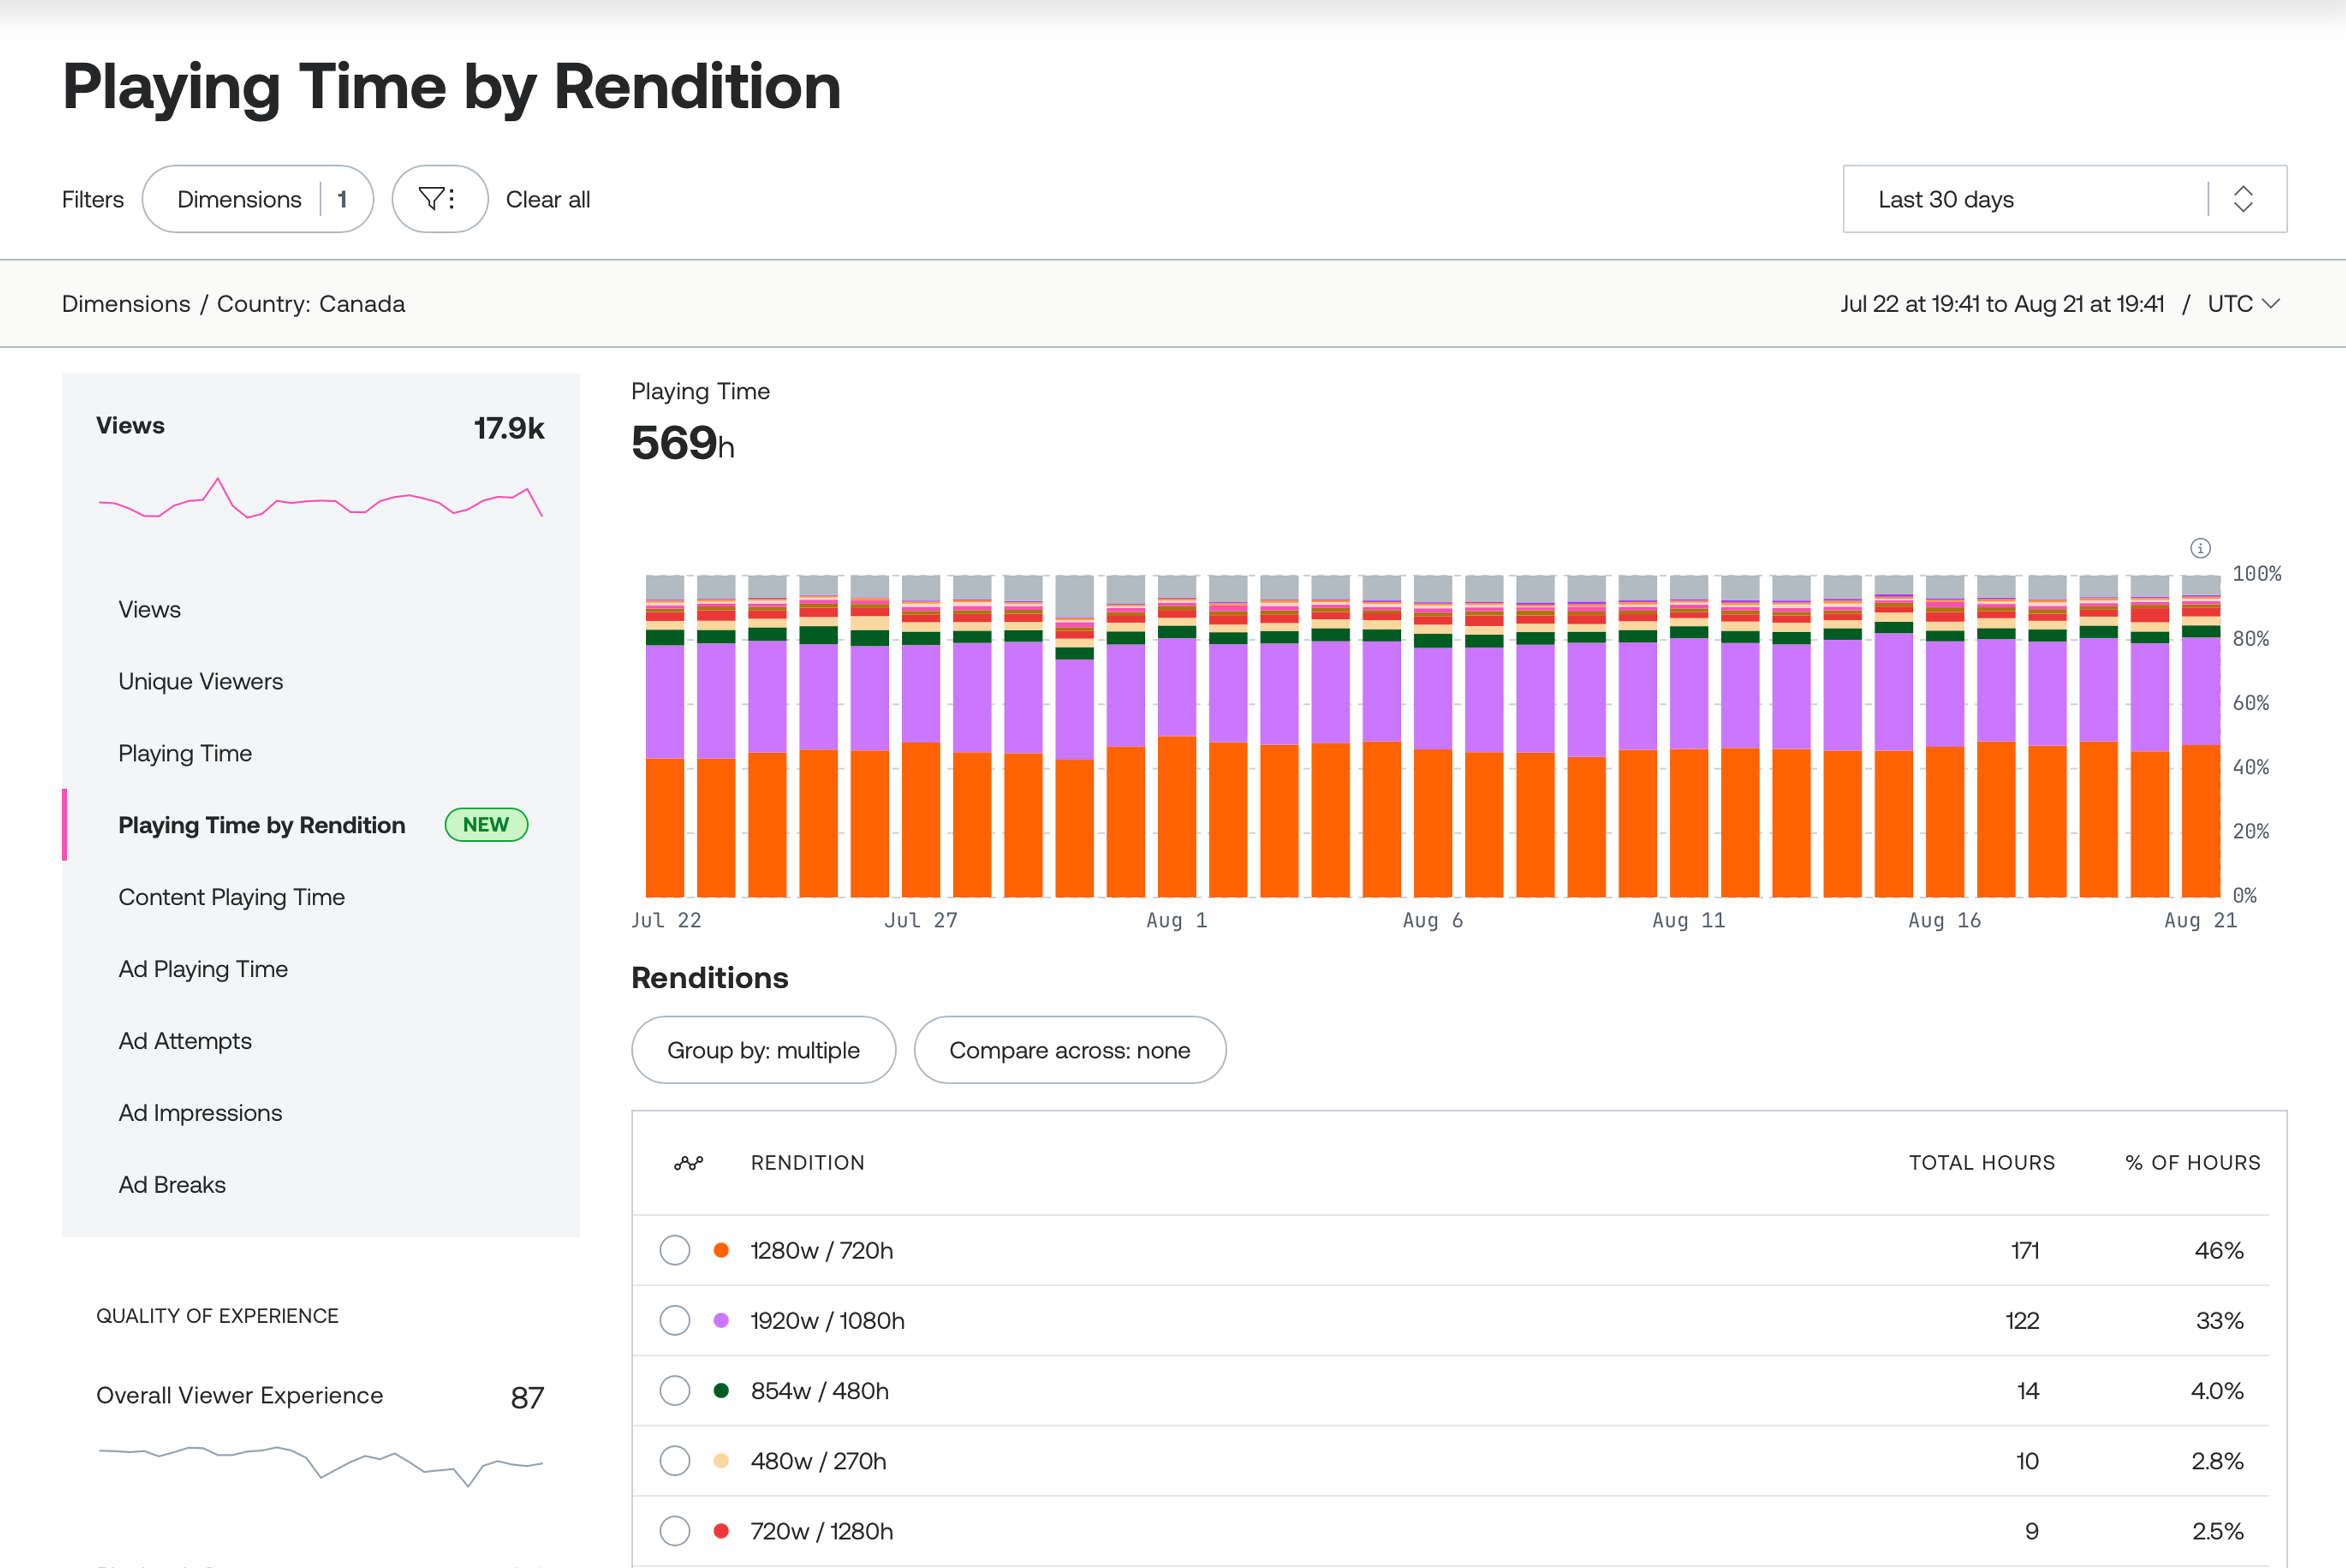2346x1568 pixels.
Task: Click the RENDITION column header
Action: pyautogui.click(x=808, y=1162)
